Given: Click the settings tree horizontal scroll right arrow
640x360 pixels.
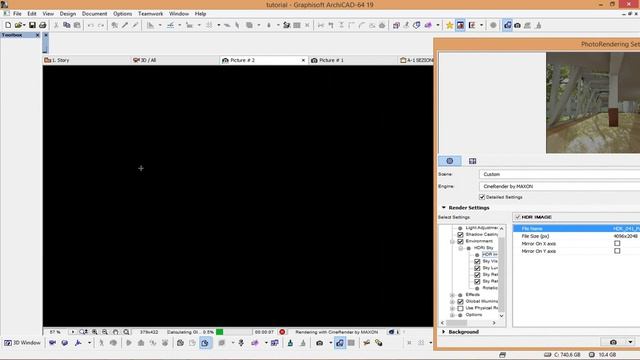Looking at the screenshot, I should click(x=494, y=323).
